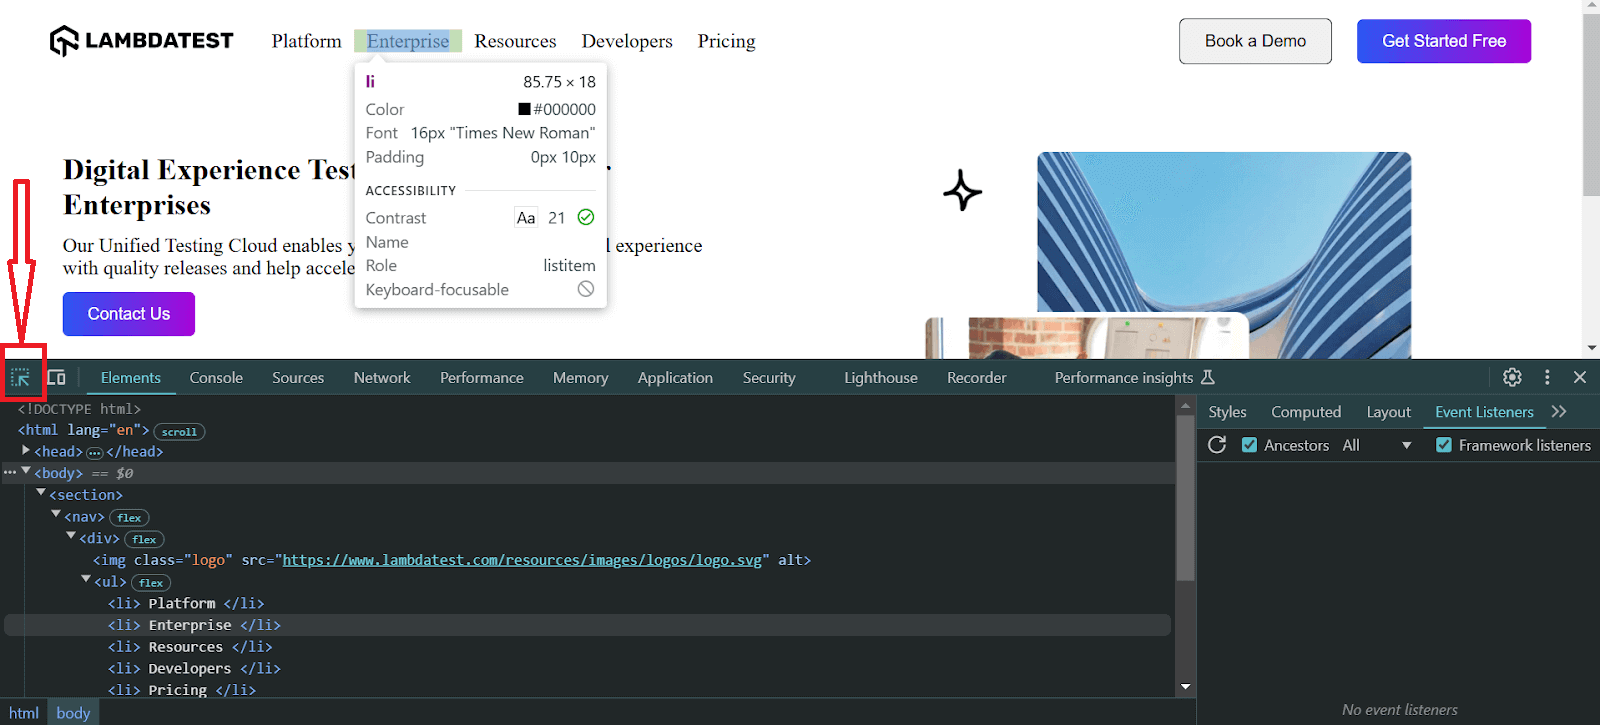Open the DevTools three-dot customize menu
The width and height of the screenshot is (1600, 725).
[1547, 377]
